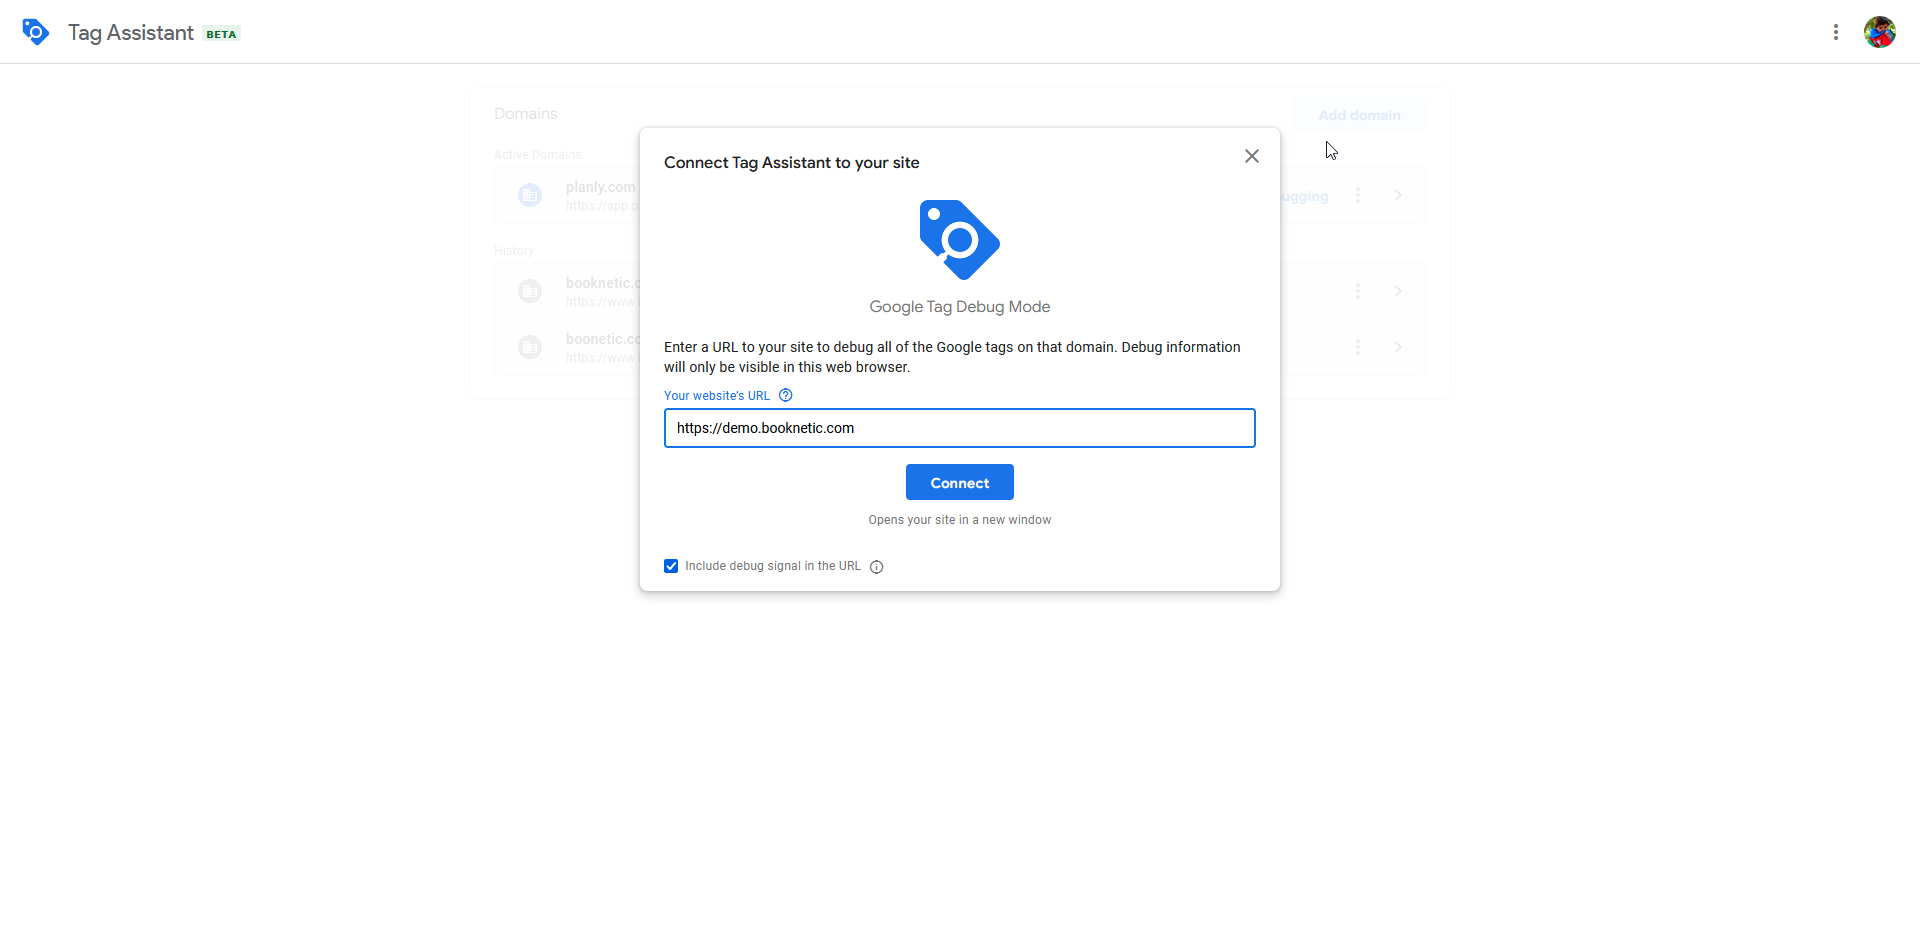Click the Tag Assistant title text
This screenshot has height=947, width=1920.
131,32
